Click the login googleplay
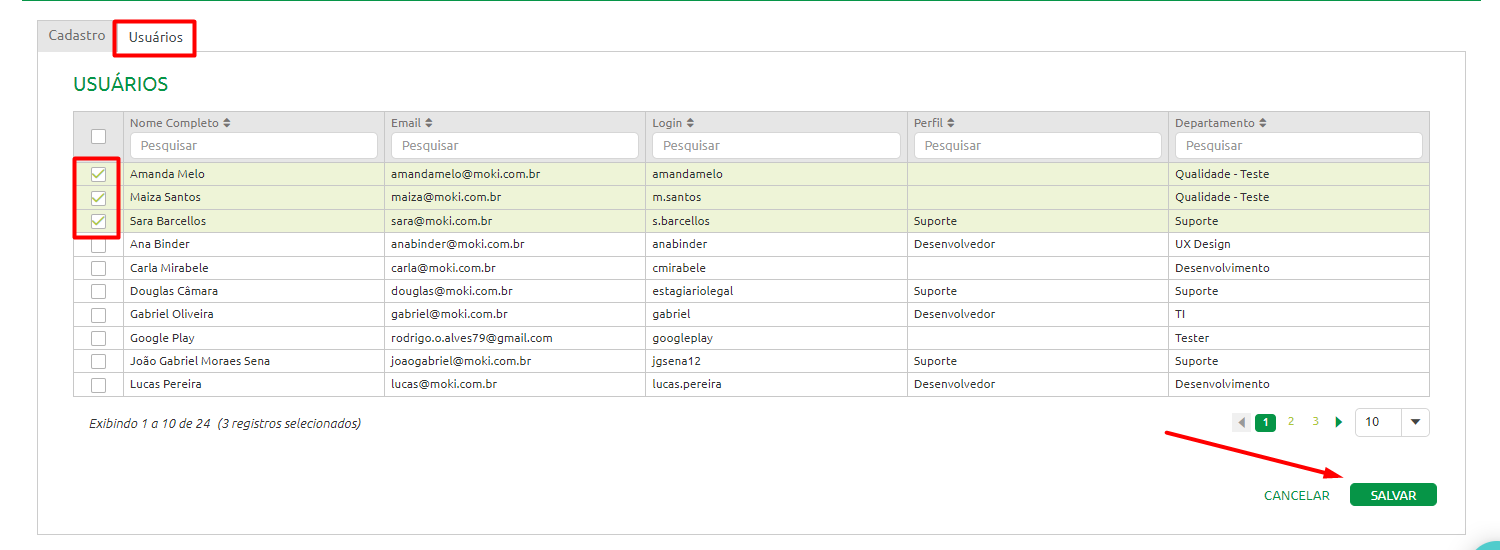The width and height of the screenshot is (1500, 550). (x=683, y=338)
